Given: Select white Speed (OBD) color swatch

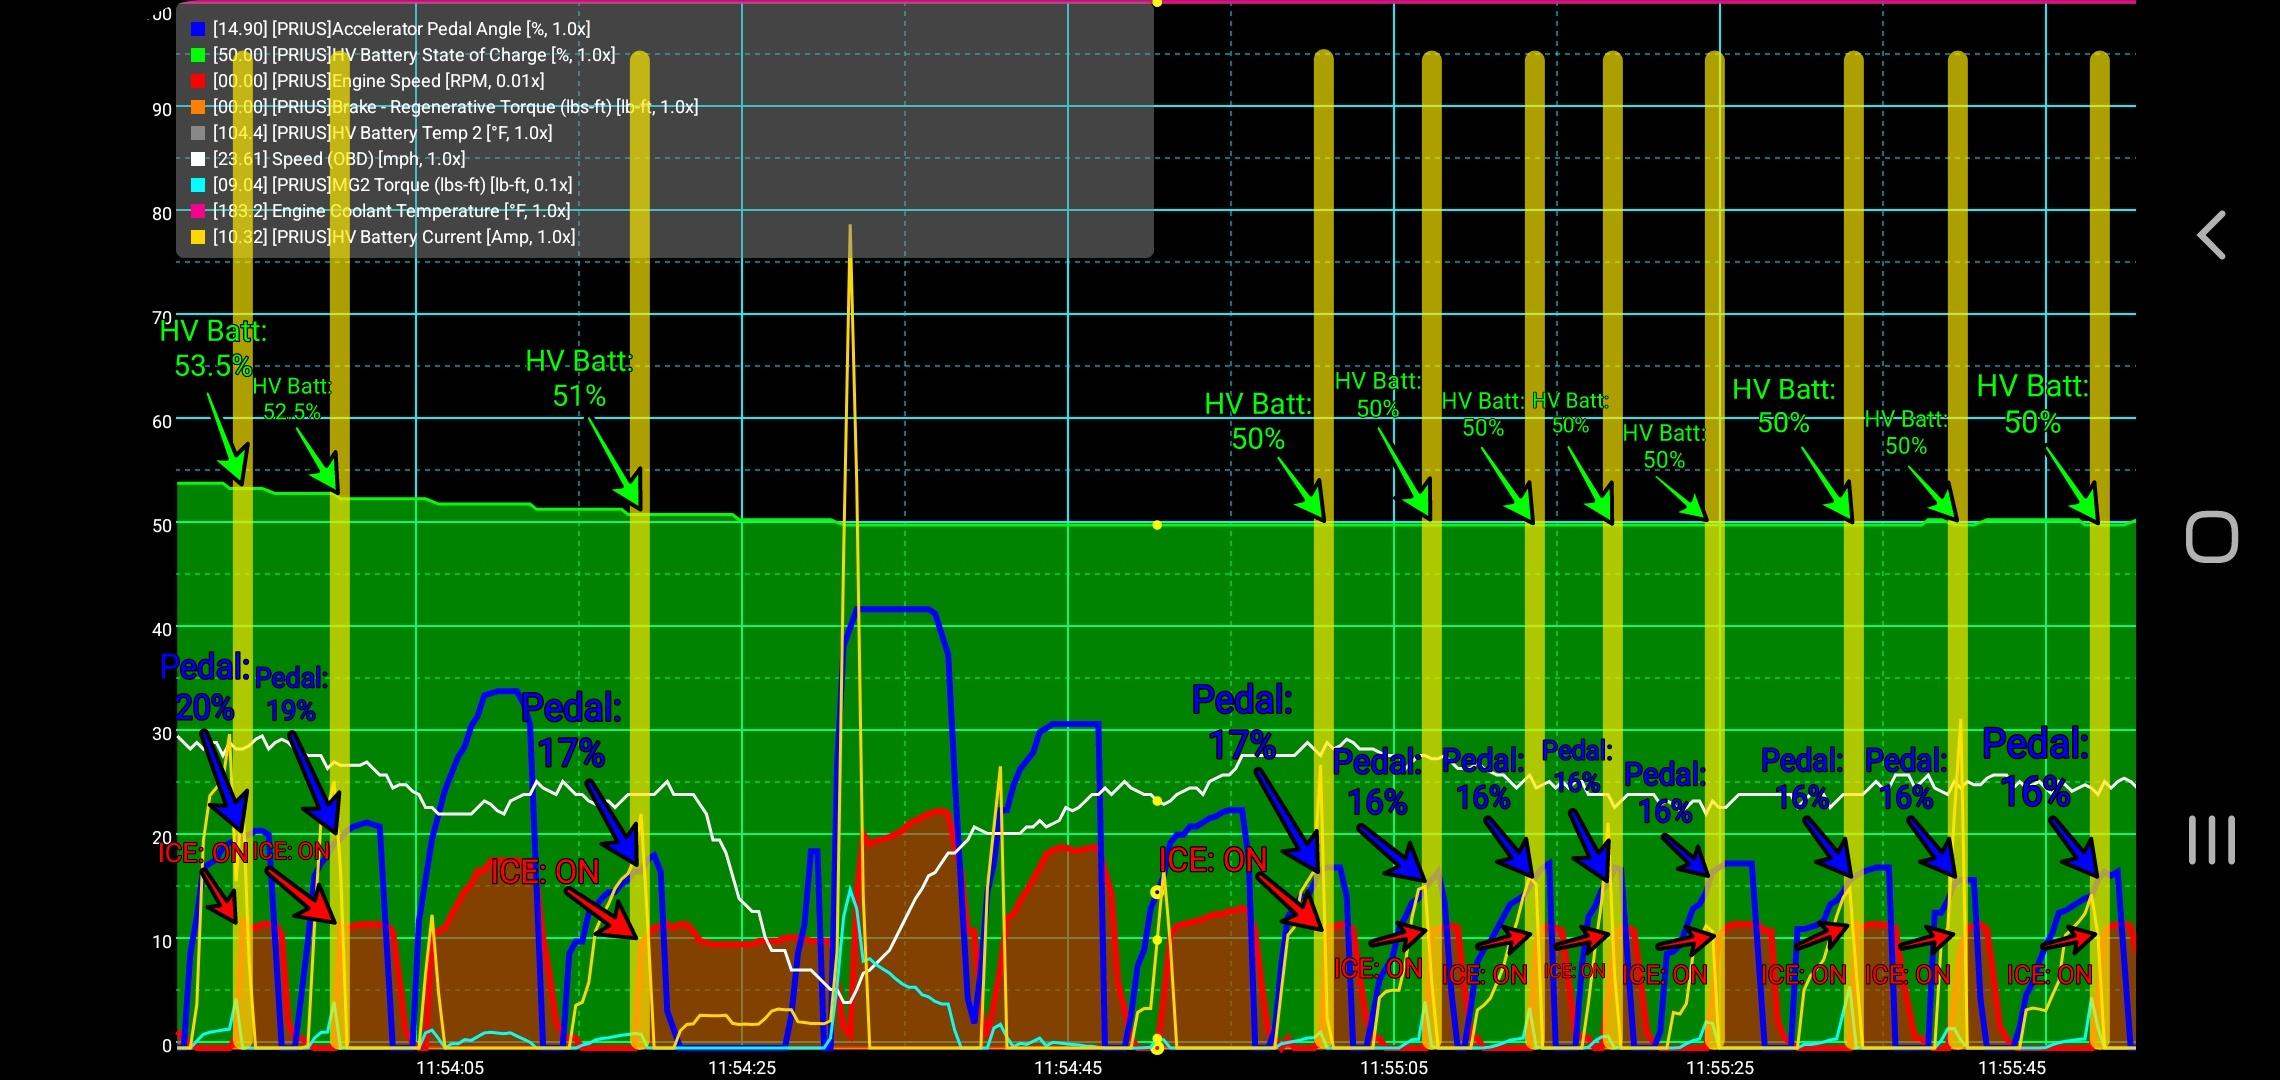Looking at the screenshot, I should (198, 160).
